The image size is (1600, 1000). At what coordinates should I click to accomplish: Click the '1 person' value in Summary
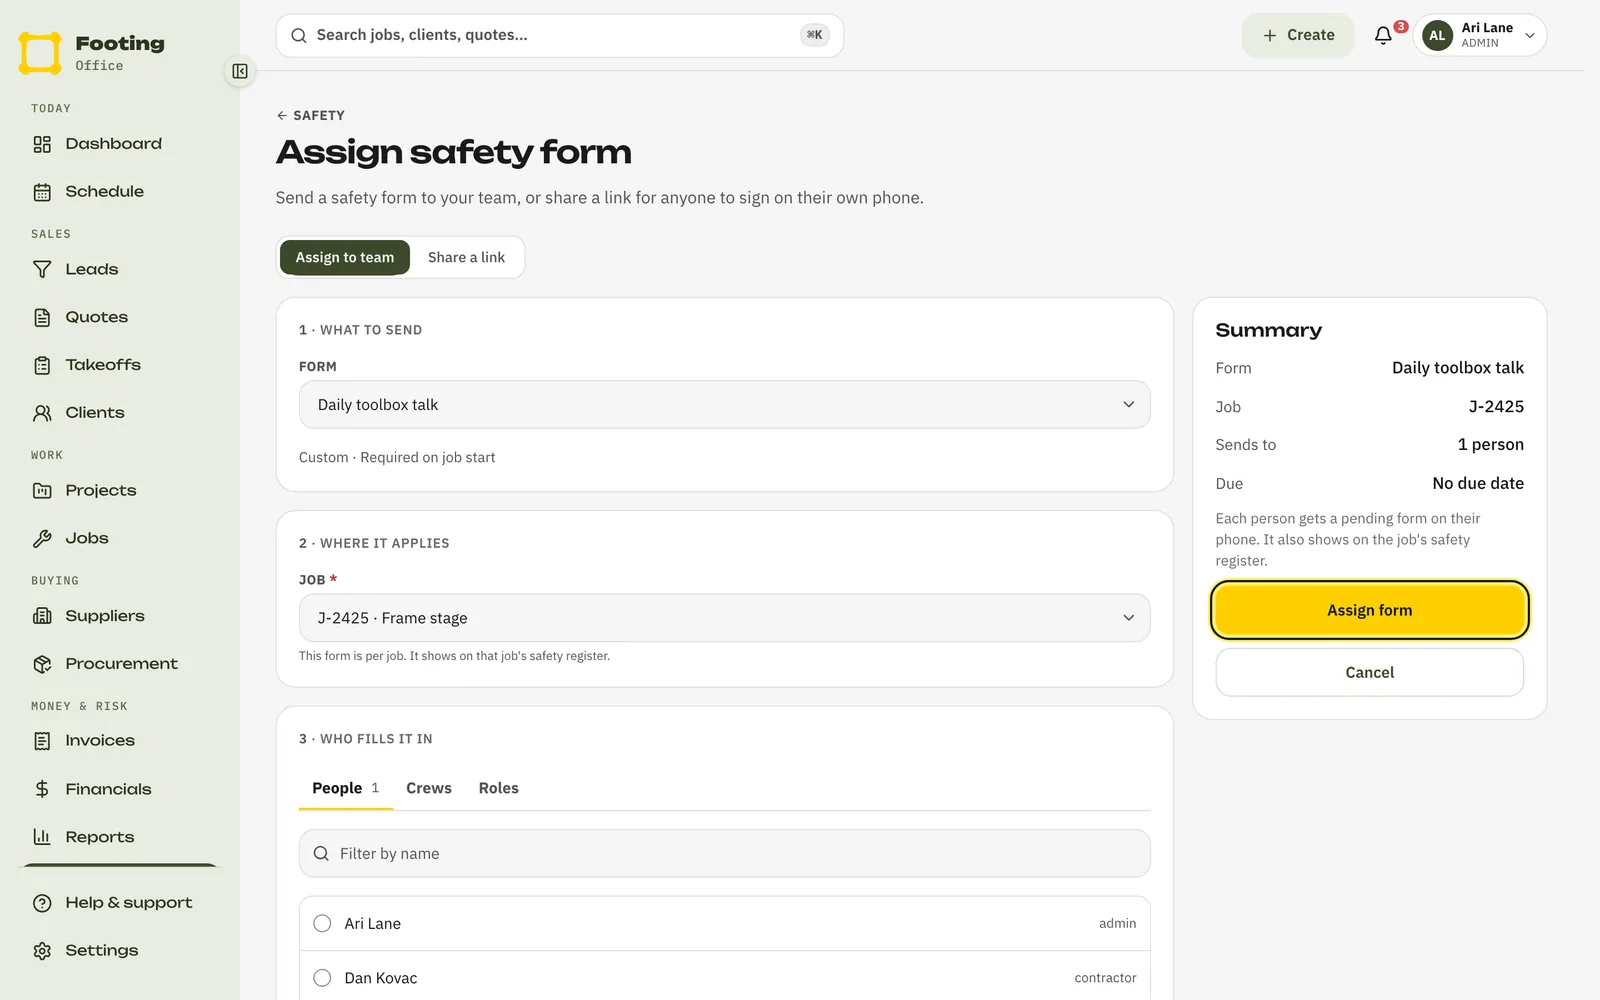click(x=1491, y=445)
